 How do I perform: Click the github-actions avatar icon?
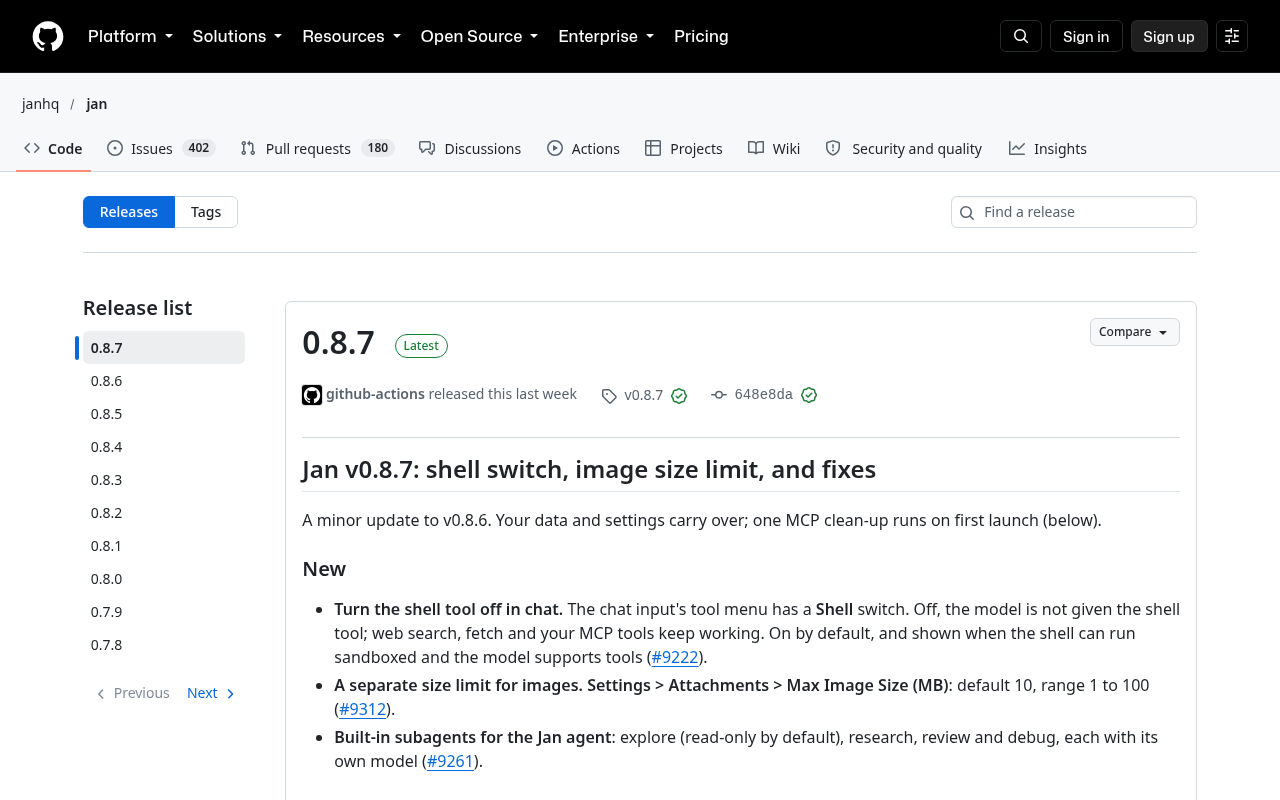coord(312,395)
